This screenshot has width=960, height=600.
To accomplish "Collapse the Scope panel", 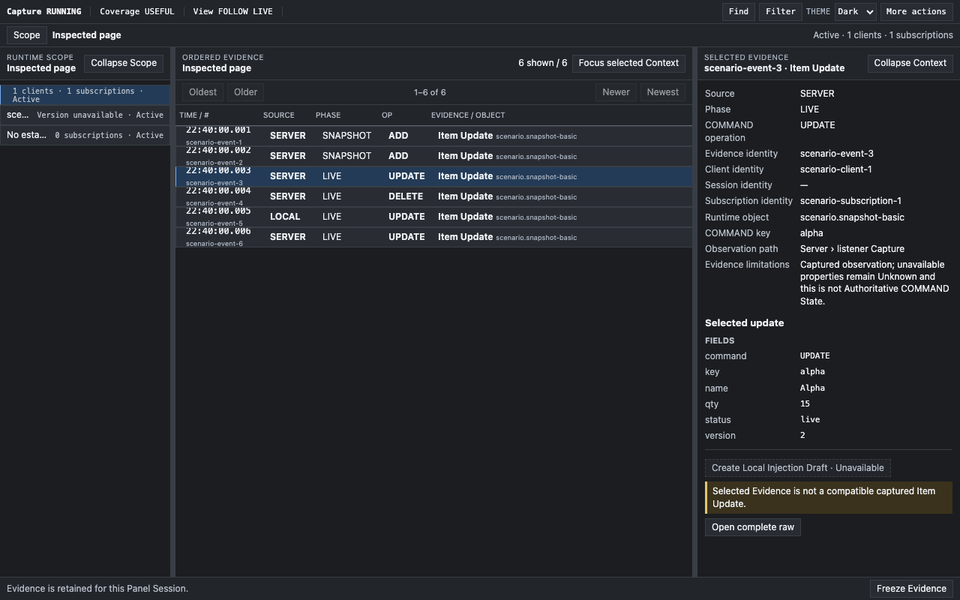I will coord(124,62).
